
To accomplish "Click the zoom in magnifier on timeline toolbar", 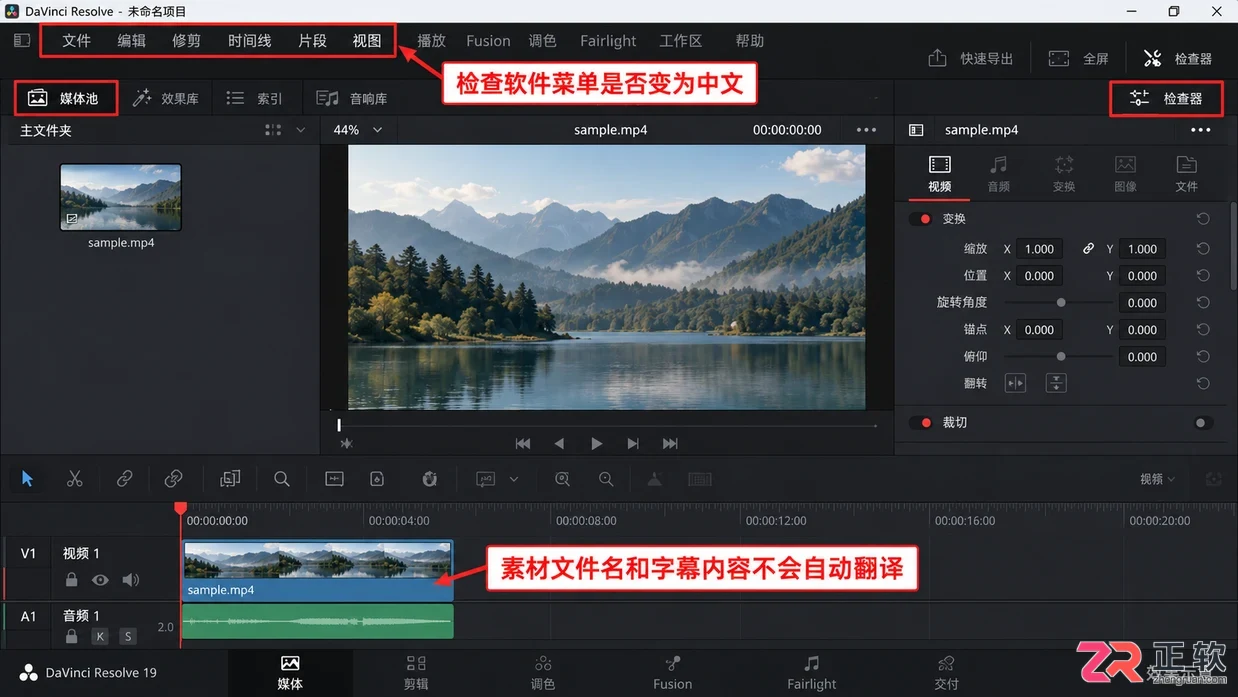I will pyautogui.click(x=563, y=479).
